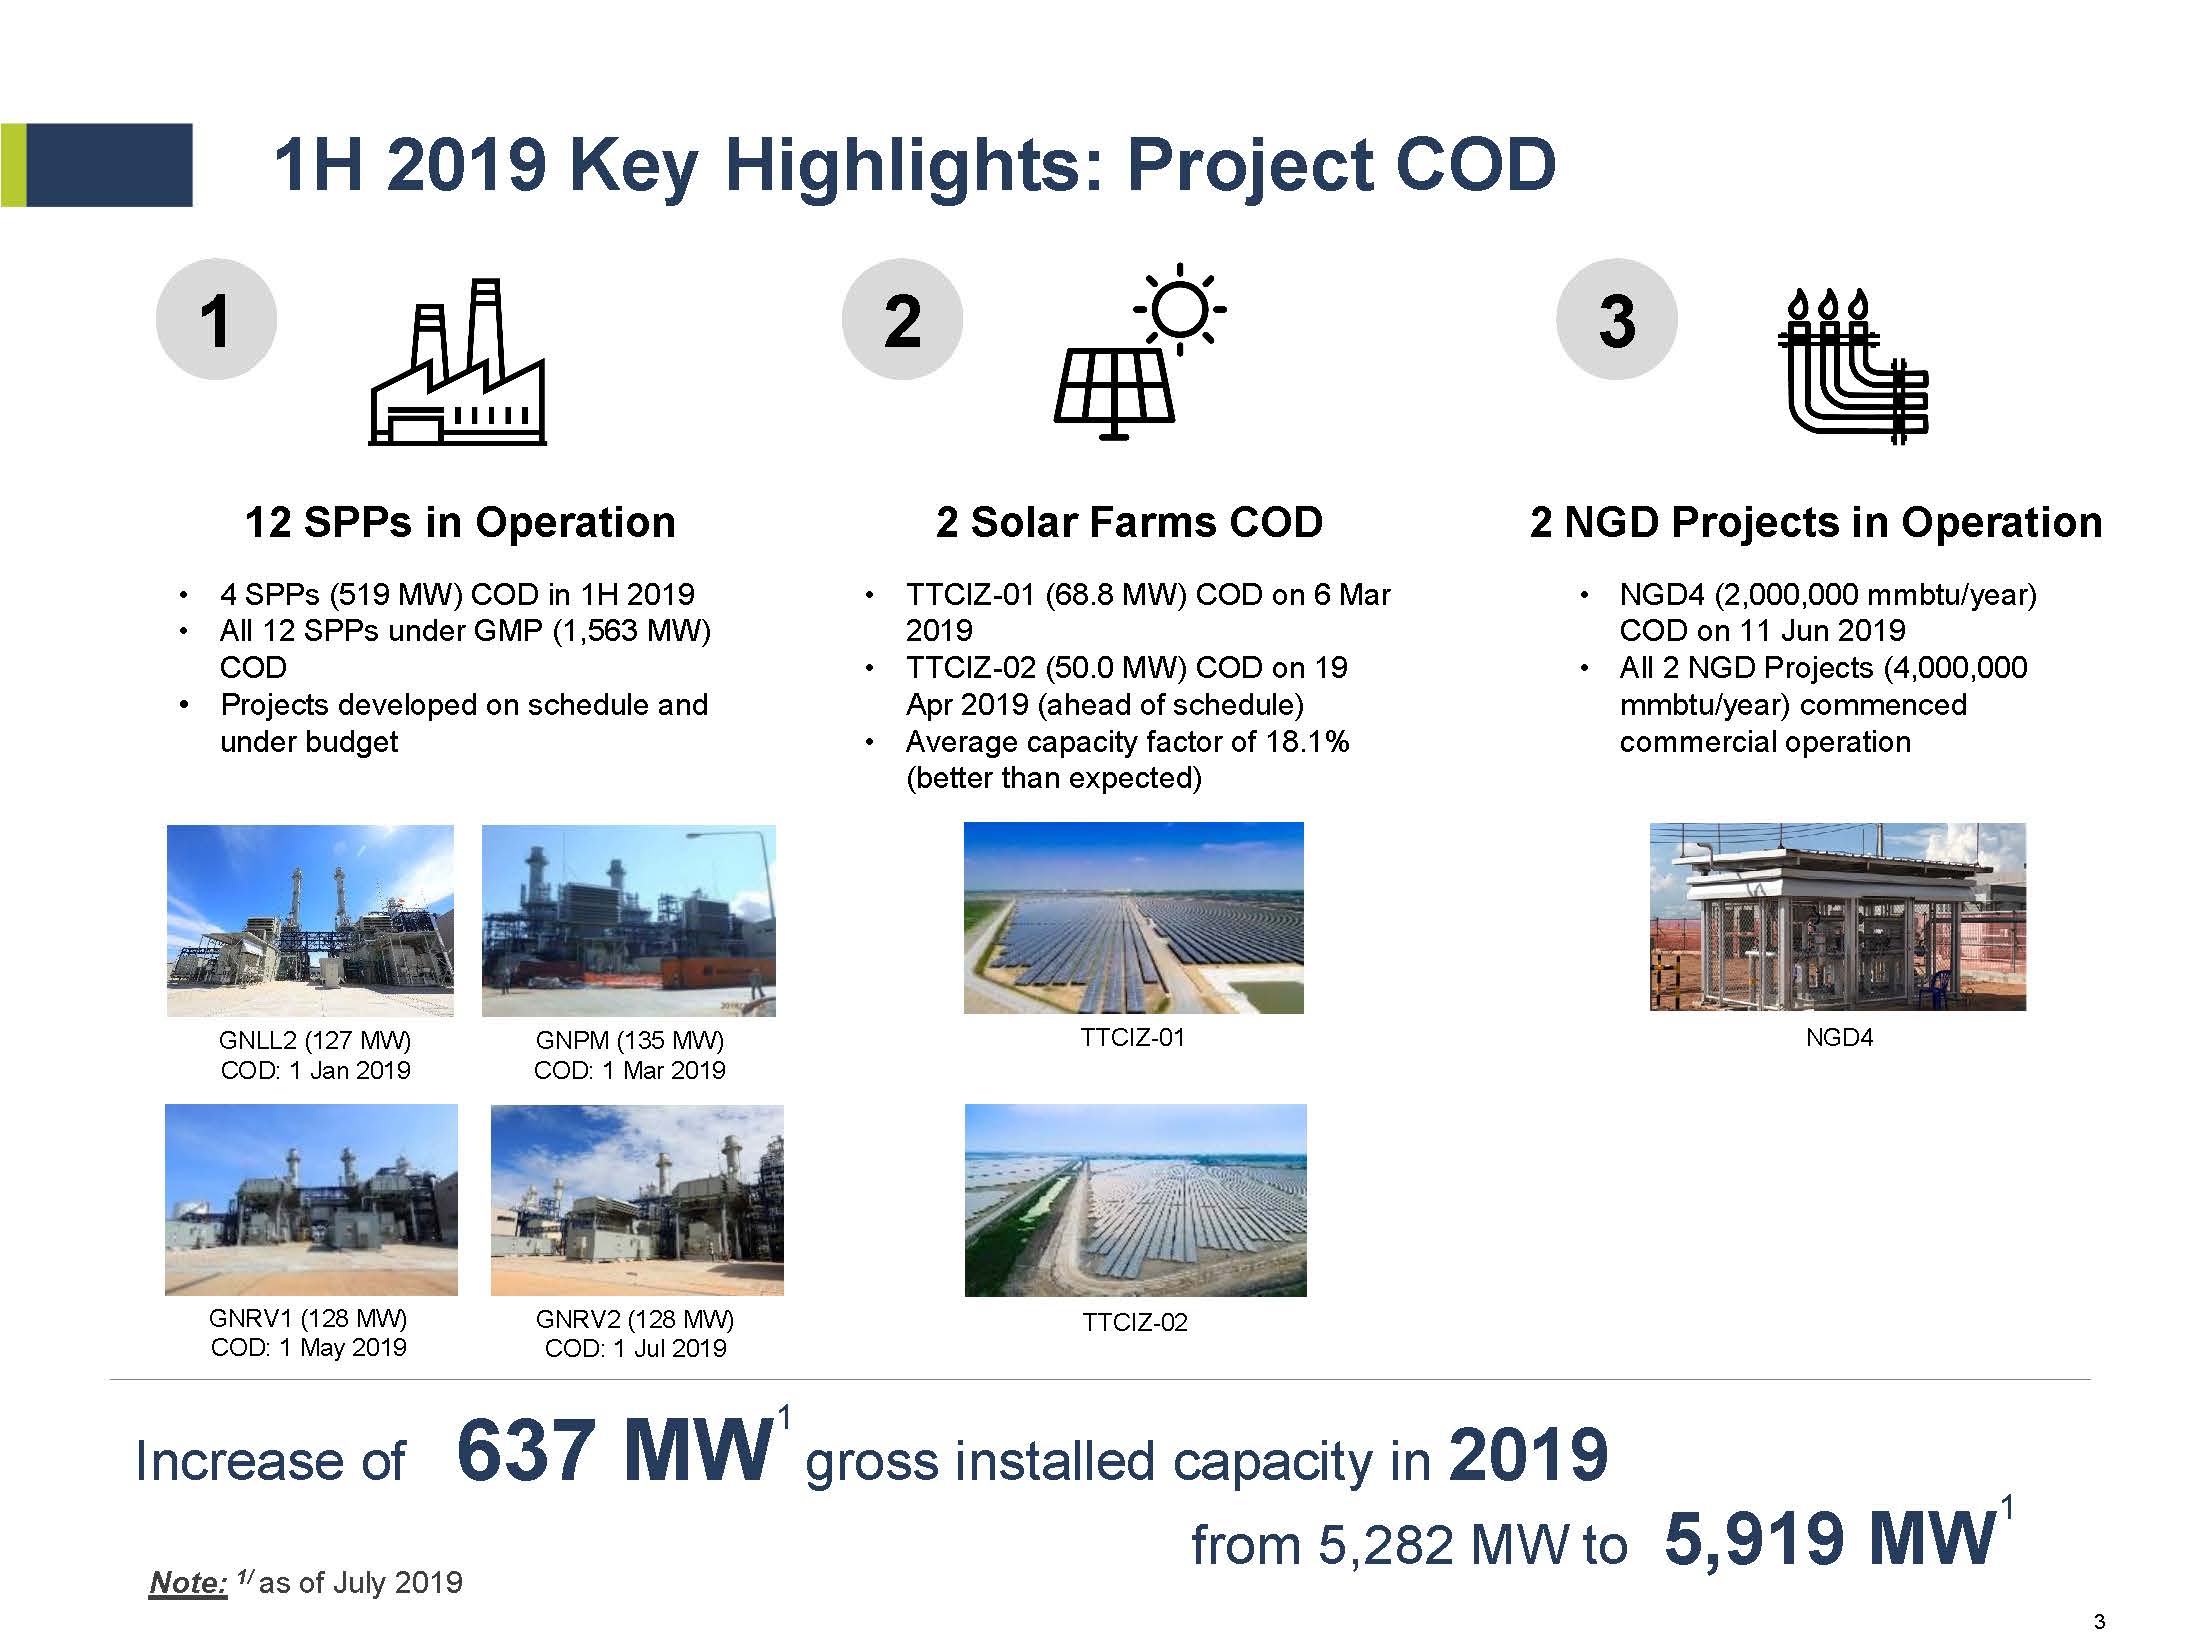Screen dimensions: 2200x1650
Task: Click the factory power plant icon
Action: 458,361
